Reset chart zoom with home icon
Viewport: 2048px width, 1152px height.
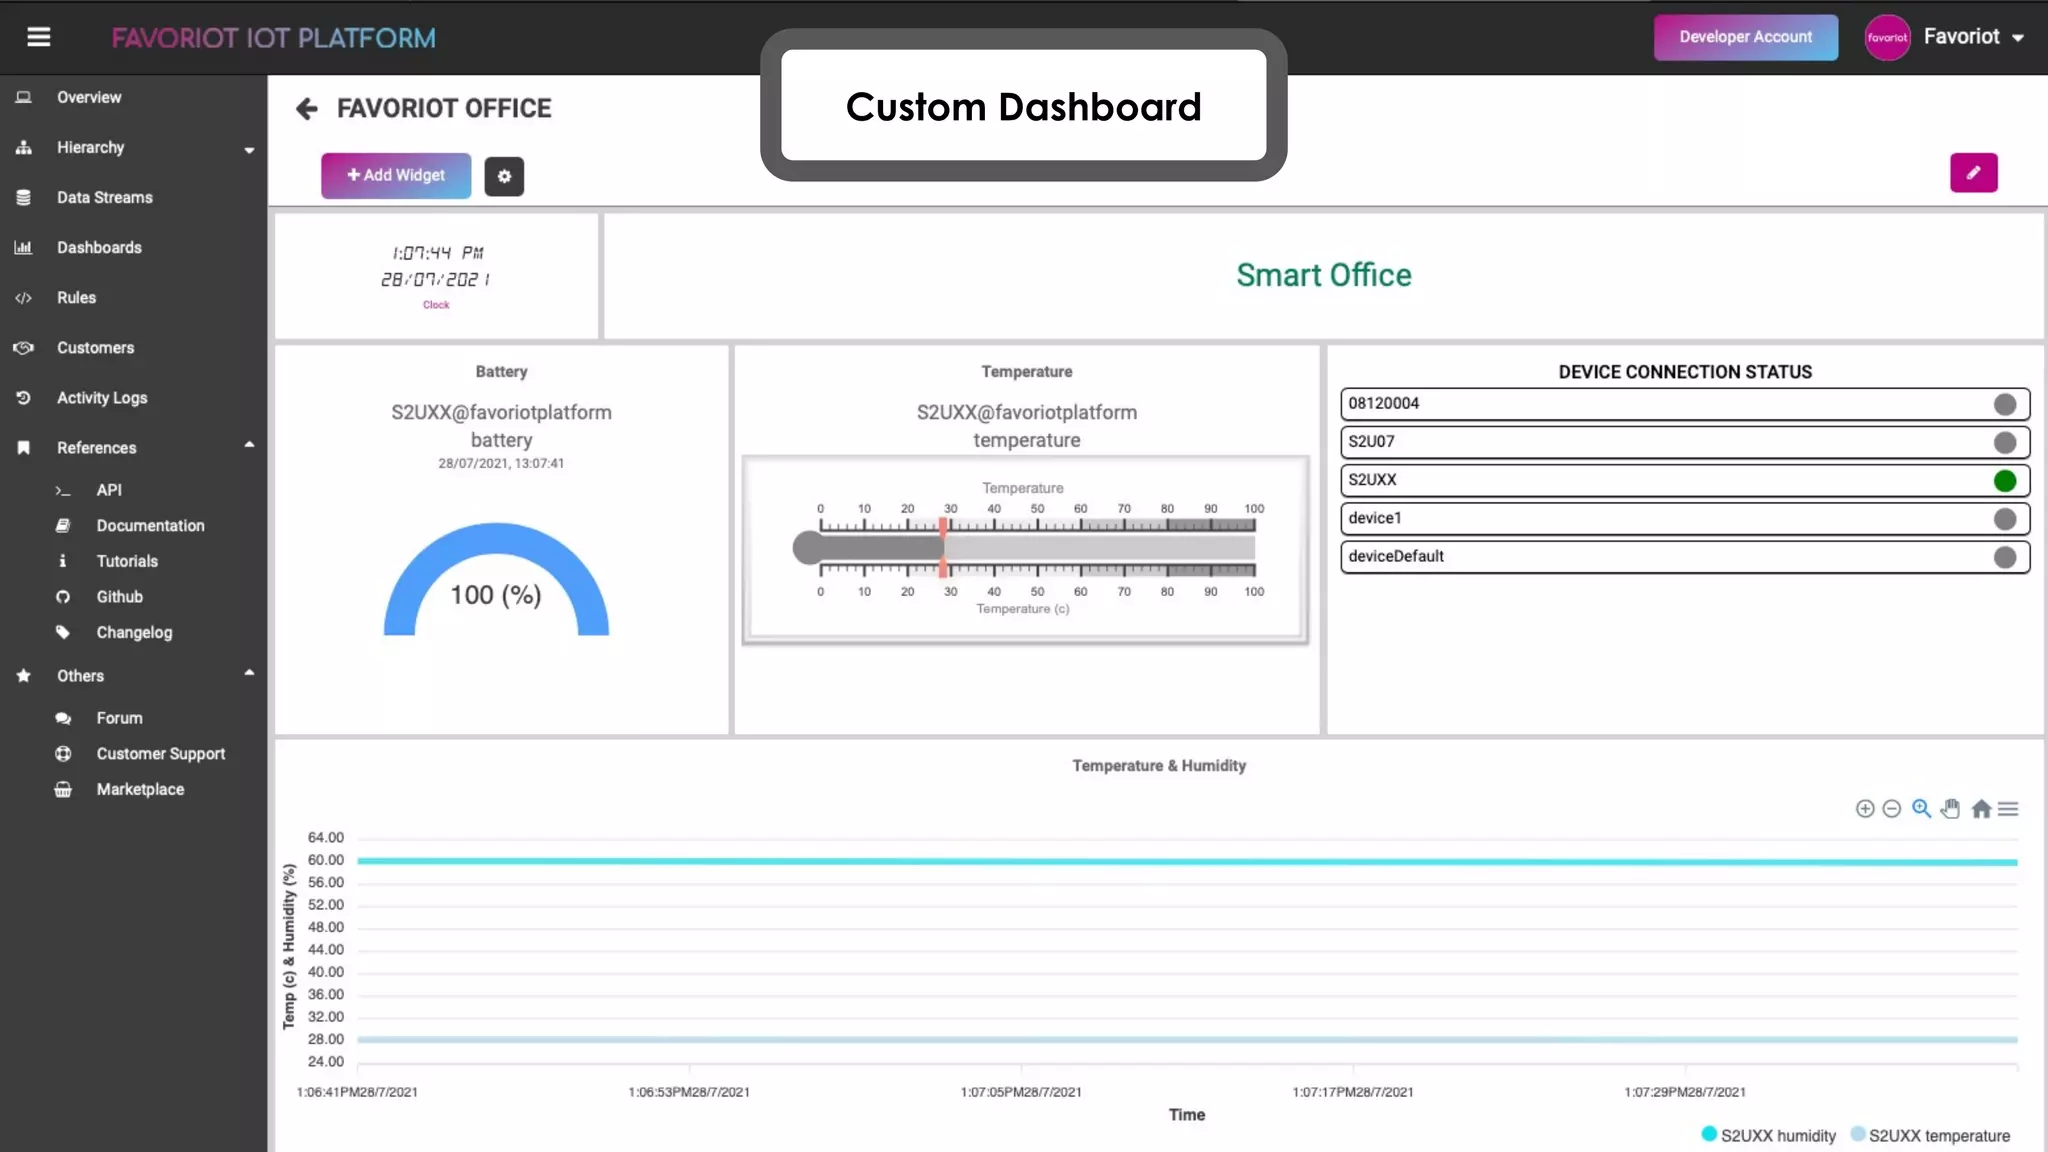(1981, 808)
